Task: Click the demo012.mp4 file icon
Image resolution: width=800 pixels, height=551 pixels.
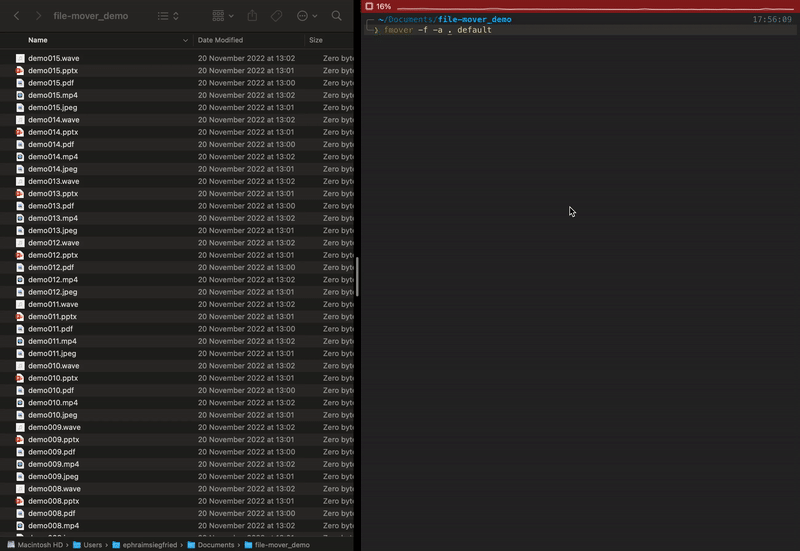Action: pos(20,280)
